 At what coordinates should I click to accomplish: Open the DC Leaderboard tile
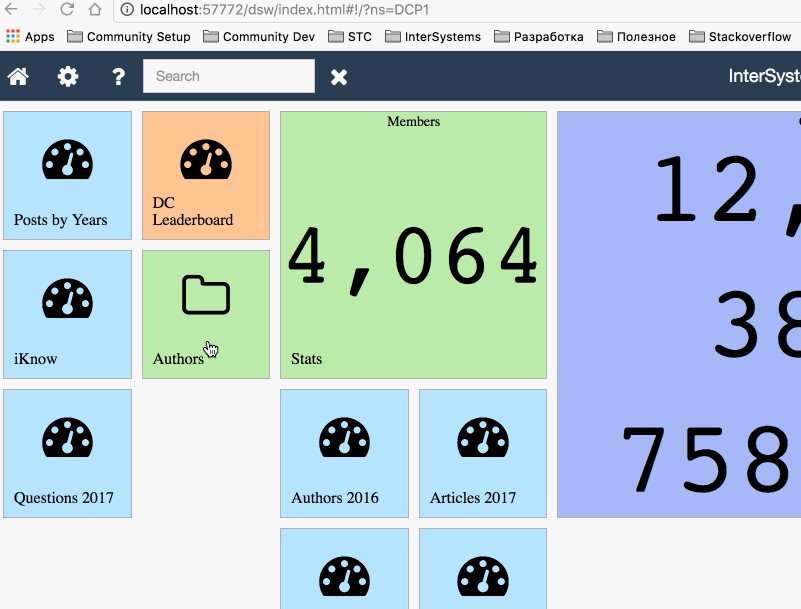(205, 175)
